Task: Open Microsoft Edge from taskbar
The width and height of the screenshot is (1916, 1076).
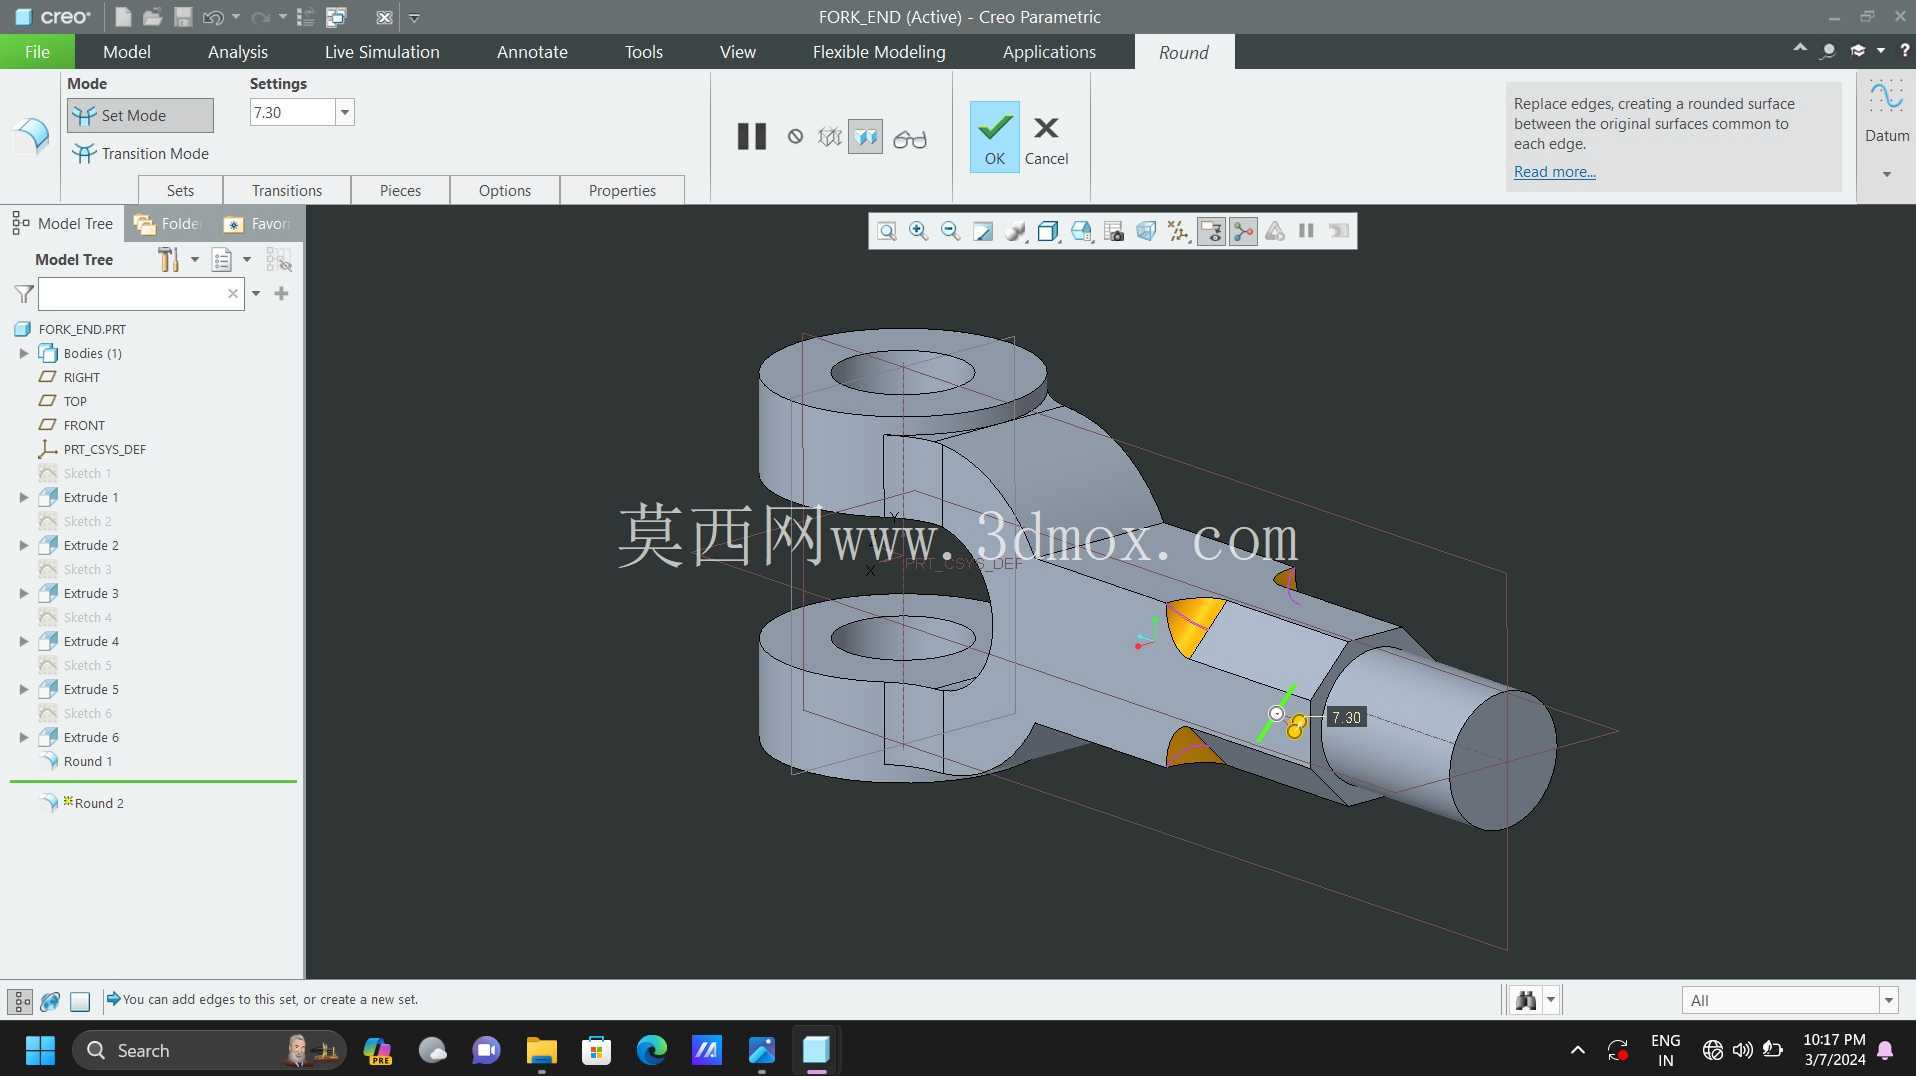Action: (x=651, y=1050)
